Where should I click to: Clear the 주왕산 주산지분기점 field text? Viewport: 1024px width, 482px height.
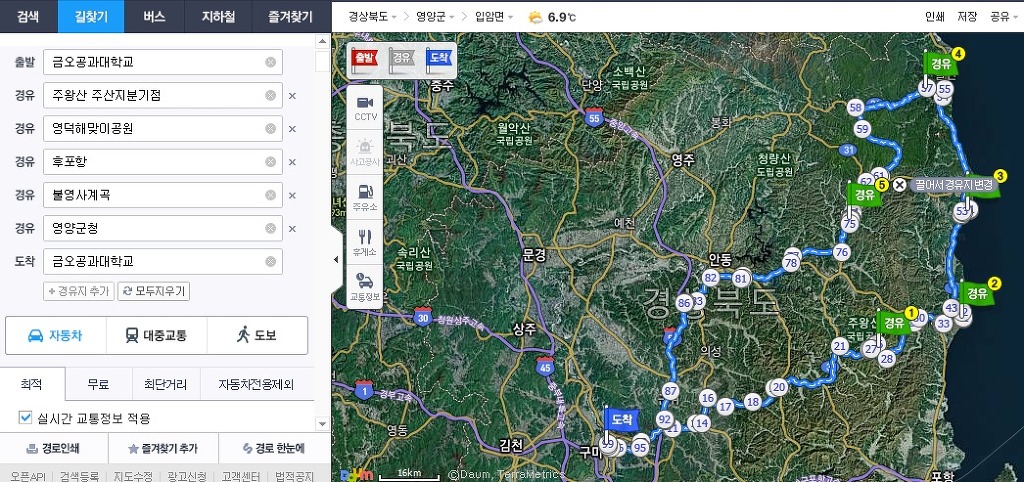pos(270,95)
